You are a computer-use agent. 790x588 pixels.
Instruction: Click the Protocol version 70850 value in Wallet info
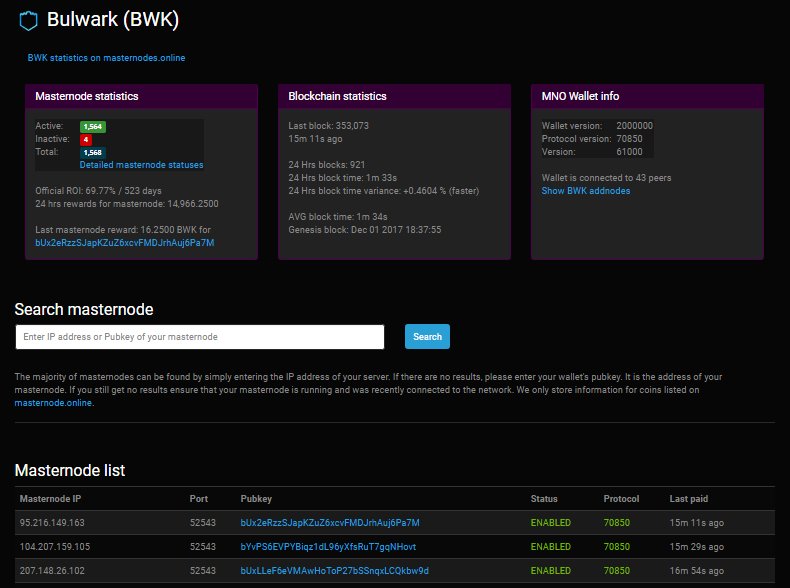(x=629, y=139)
